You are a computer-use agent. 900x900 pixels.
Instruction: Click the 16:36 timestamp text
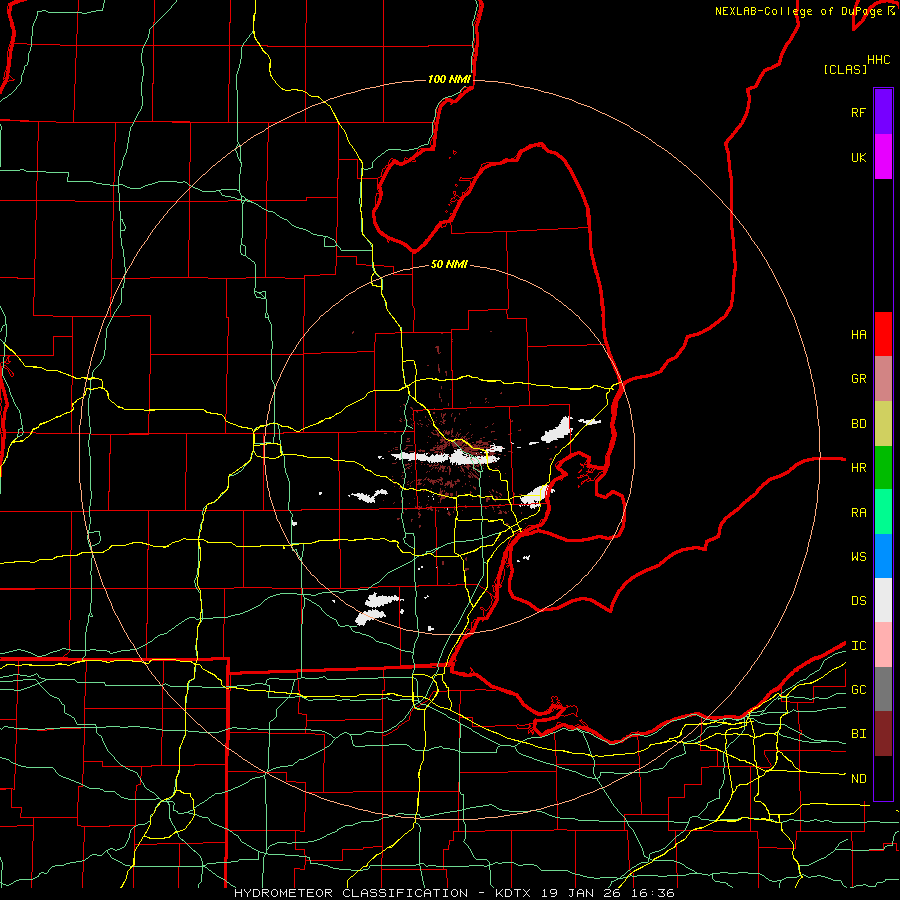point(655,893)
